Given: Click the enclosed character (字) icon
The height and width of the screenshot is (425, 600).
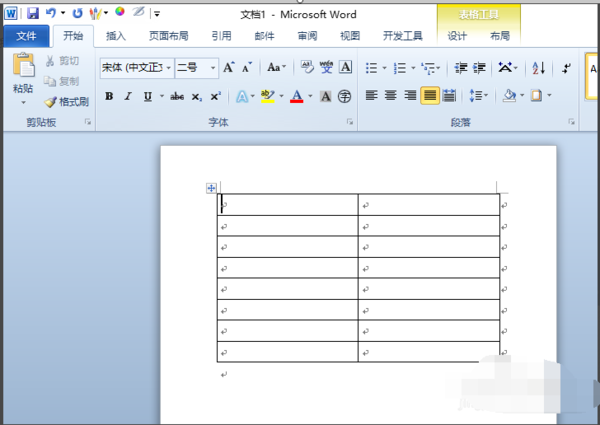Looking at the screenshot, I should click(344, 96).
